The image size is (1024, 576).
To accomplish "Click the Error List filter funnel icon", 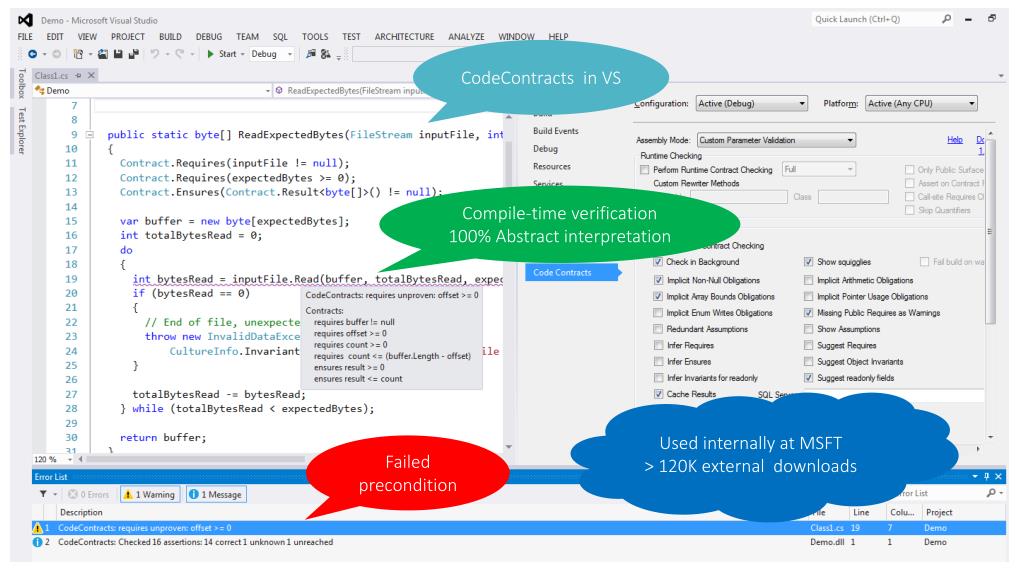I will (43, 494).
